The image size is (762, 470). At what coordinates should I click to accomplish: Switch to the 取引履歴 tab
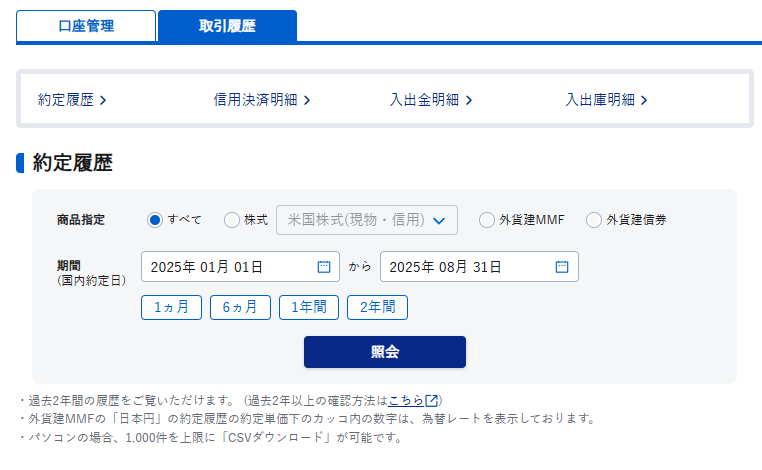227,26
